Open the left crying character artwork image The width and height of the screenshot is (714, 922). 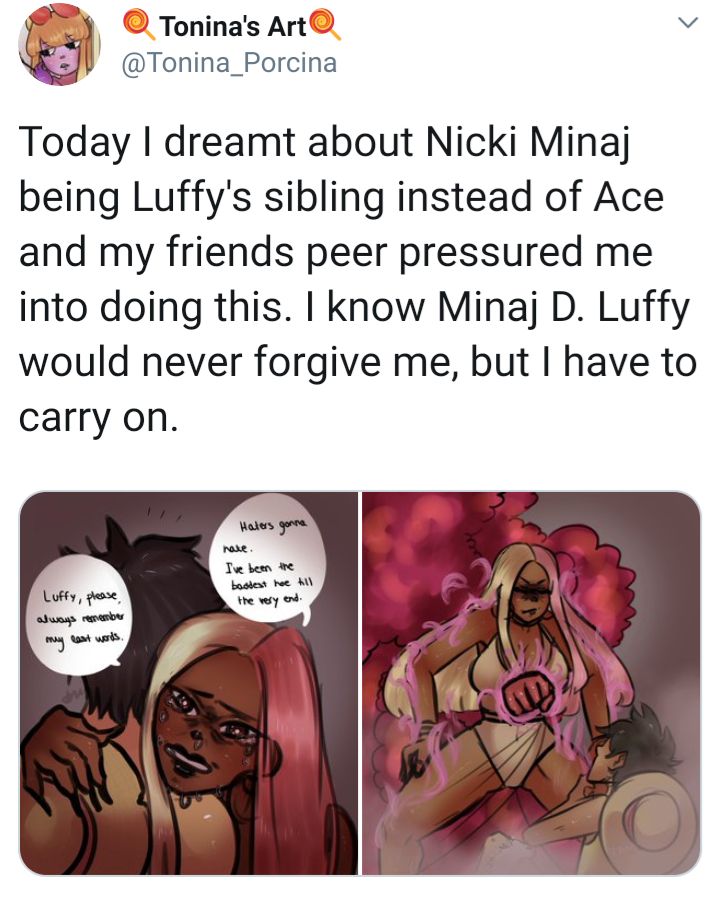[x=189, y=683]
